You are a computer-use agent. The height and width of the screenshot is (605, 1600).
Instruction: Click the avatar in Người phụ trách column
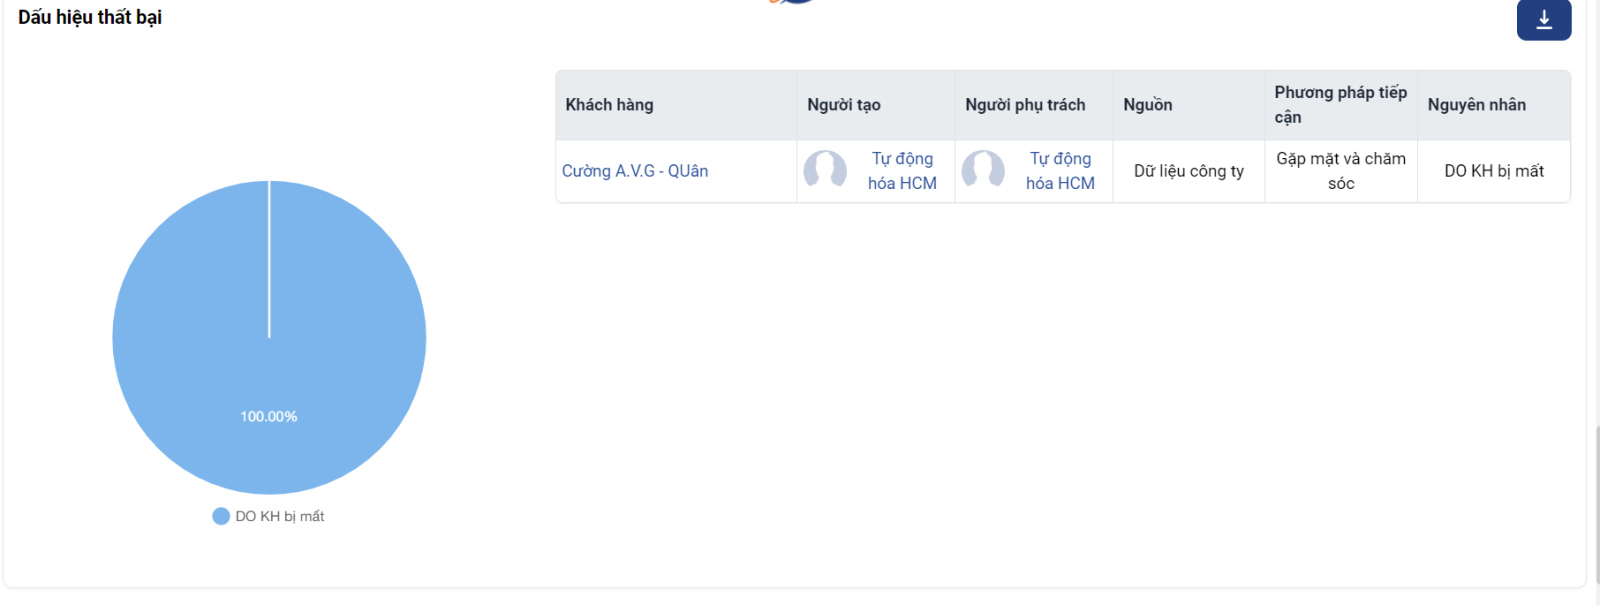[x=983, y=171]
